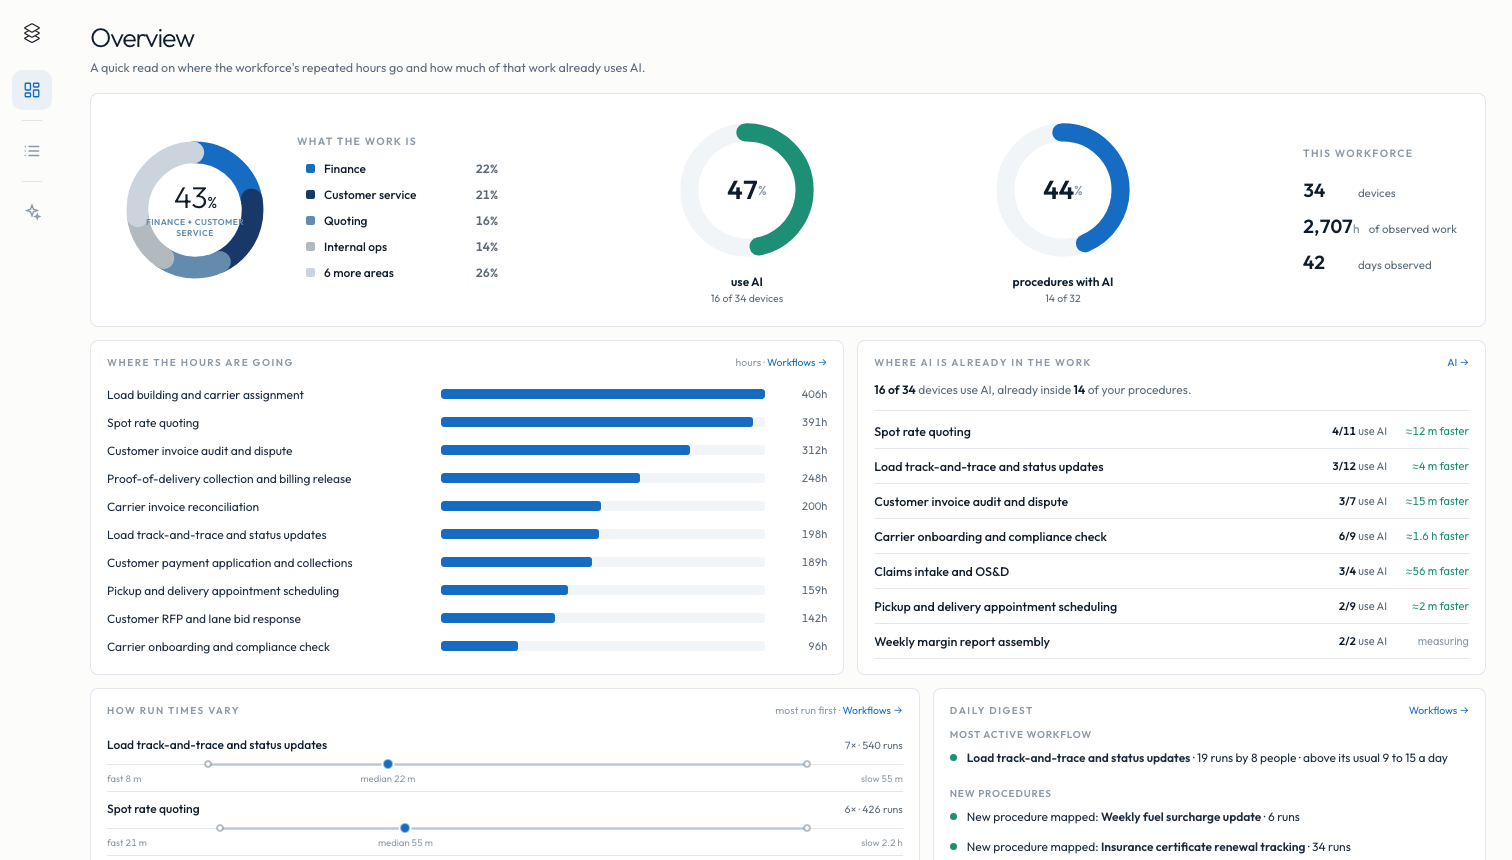1512x860 pixels.
Task: Click the ≈1.6 h faster value
Action: pyautogui.click(x=1437, y=537)
